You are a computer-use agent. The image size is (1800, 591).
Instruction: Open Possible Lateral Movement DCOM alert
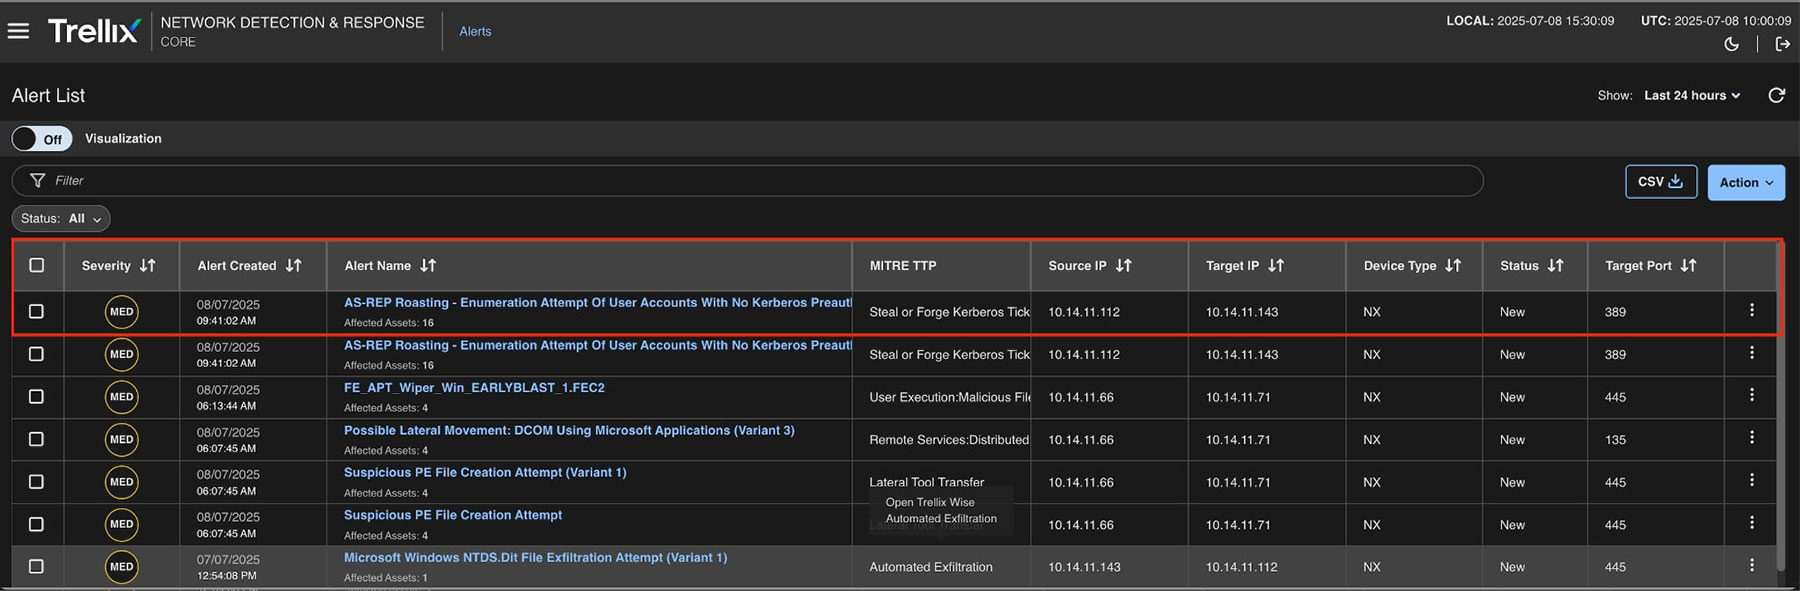click(x=569, y=430)
